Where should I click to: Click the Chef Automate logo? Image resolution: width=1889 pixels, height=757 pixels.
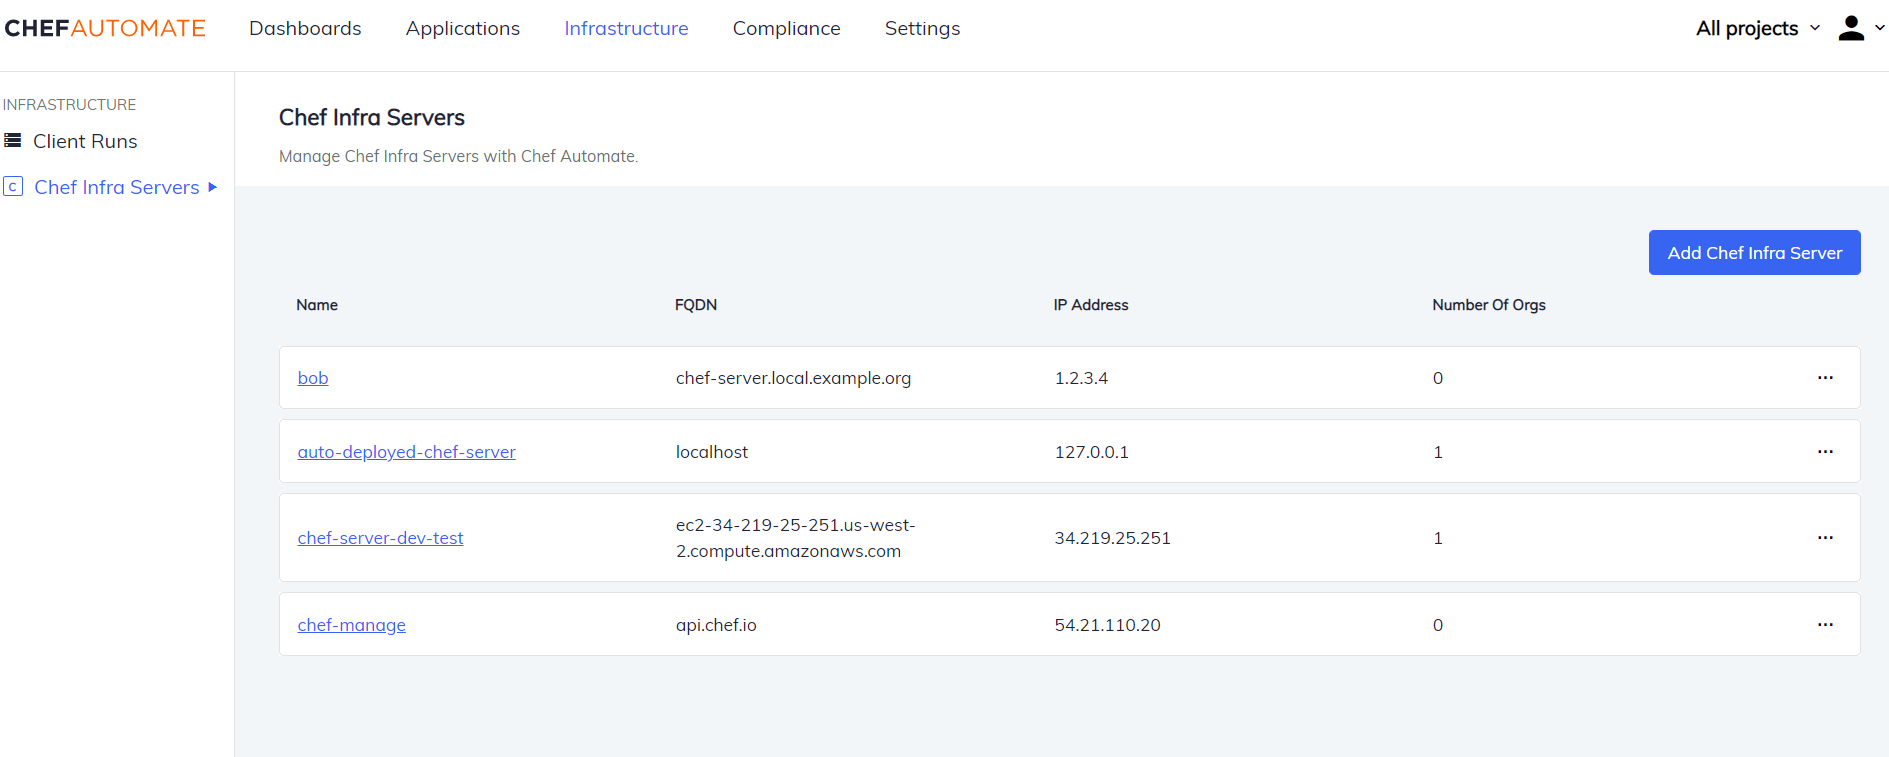105,28
